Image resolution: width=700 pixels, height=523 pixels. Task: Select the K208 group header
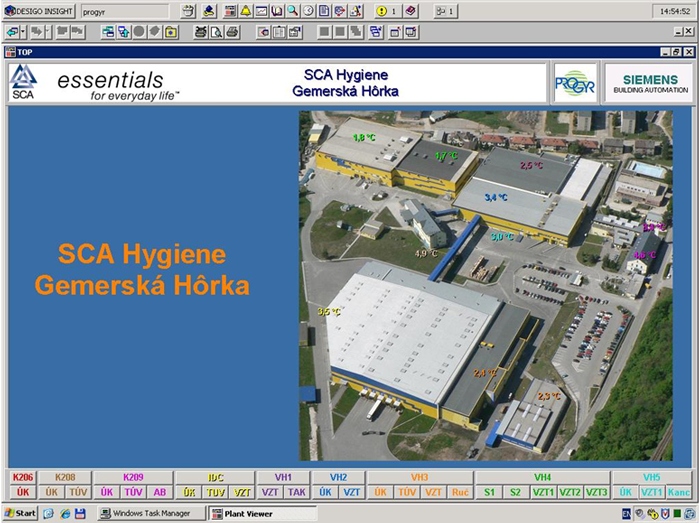click(65, 477)
